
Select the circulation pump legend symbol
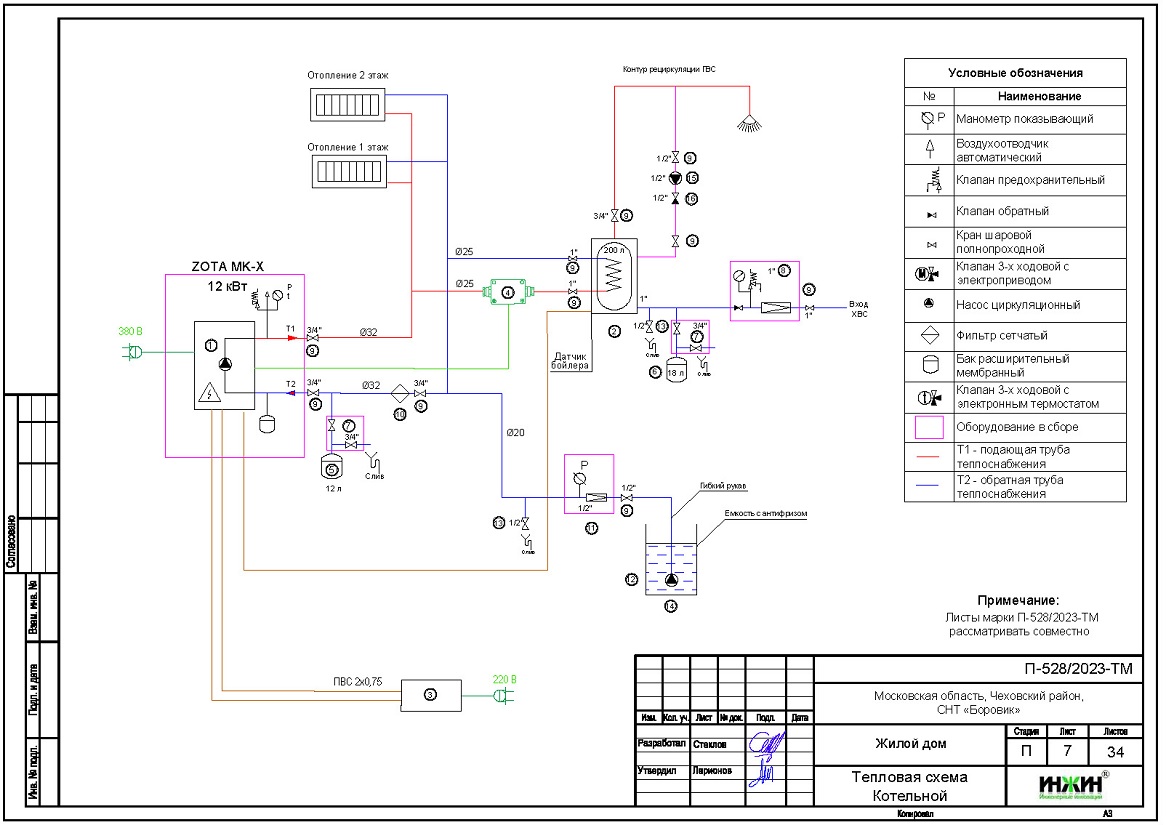(930, 304)
